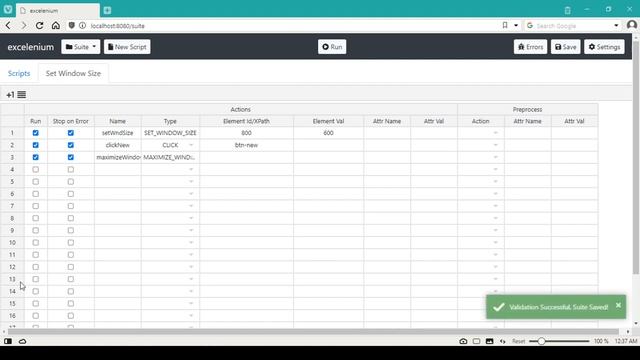Click the shield tracker blocker icon
This screenshot has height=360, width=640.
71,25
